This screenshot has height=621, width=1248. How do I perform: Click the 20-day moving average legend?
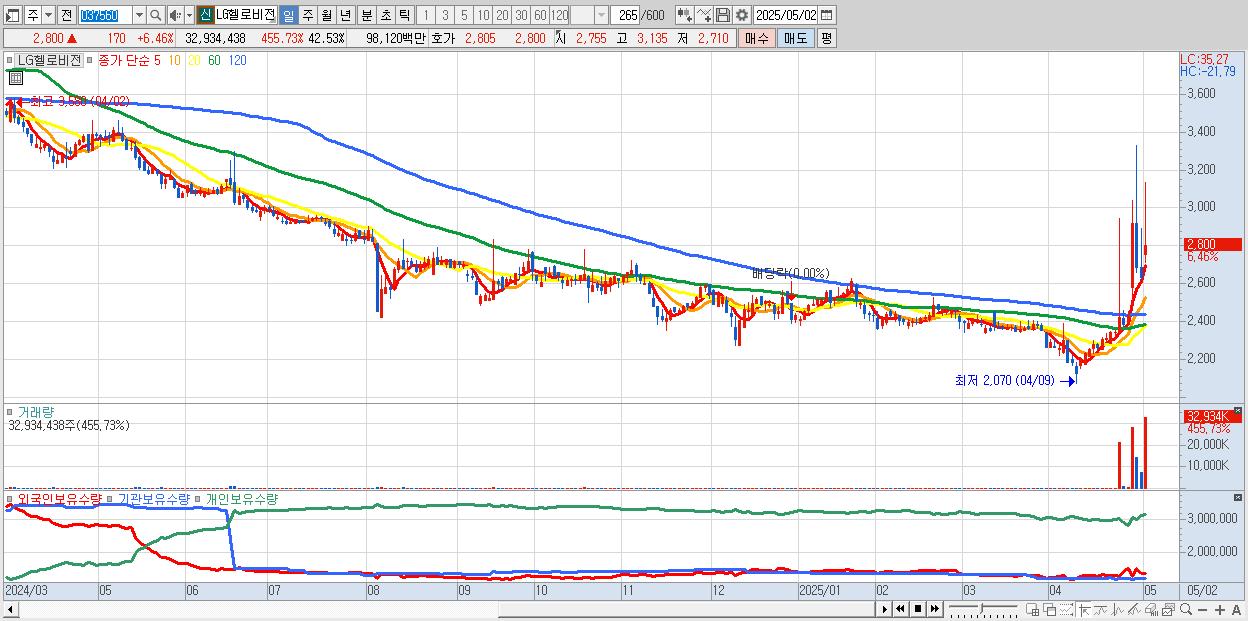click(194, 60)
